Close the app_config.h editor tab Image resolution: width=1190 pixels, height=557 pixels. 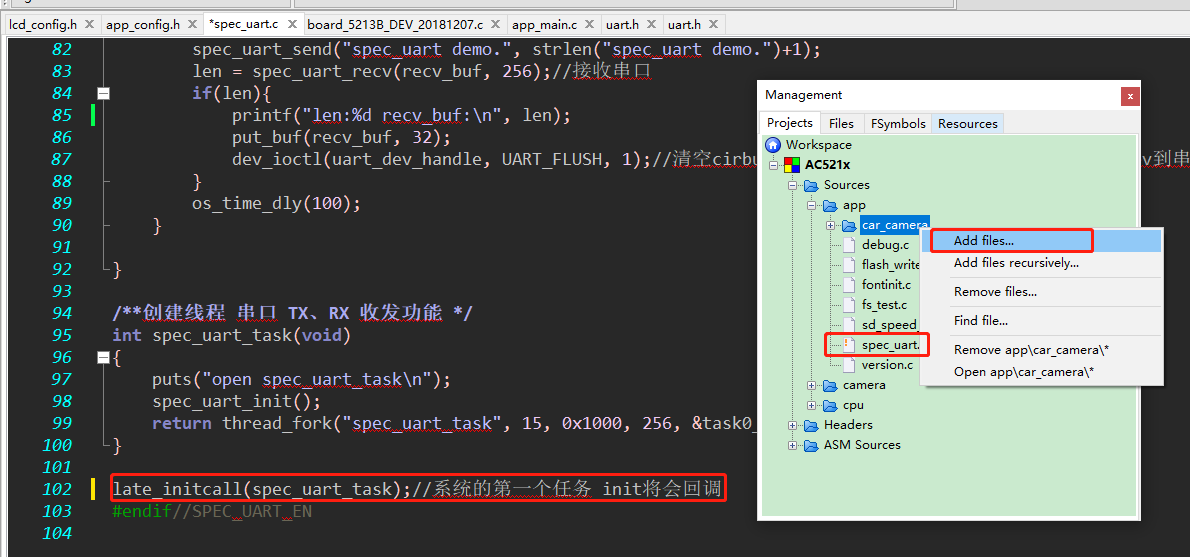(192, 24)
